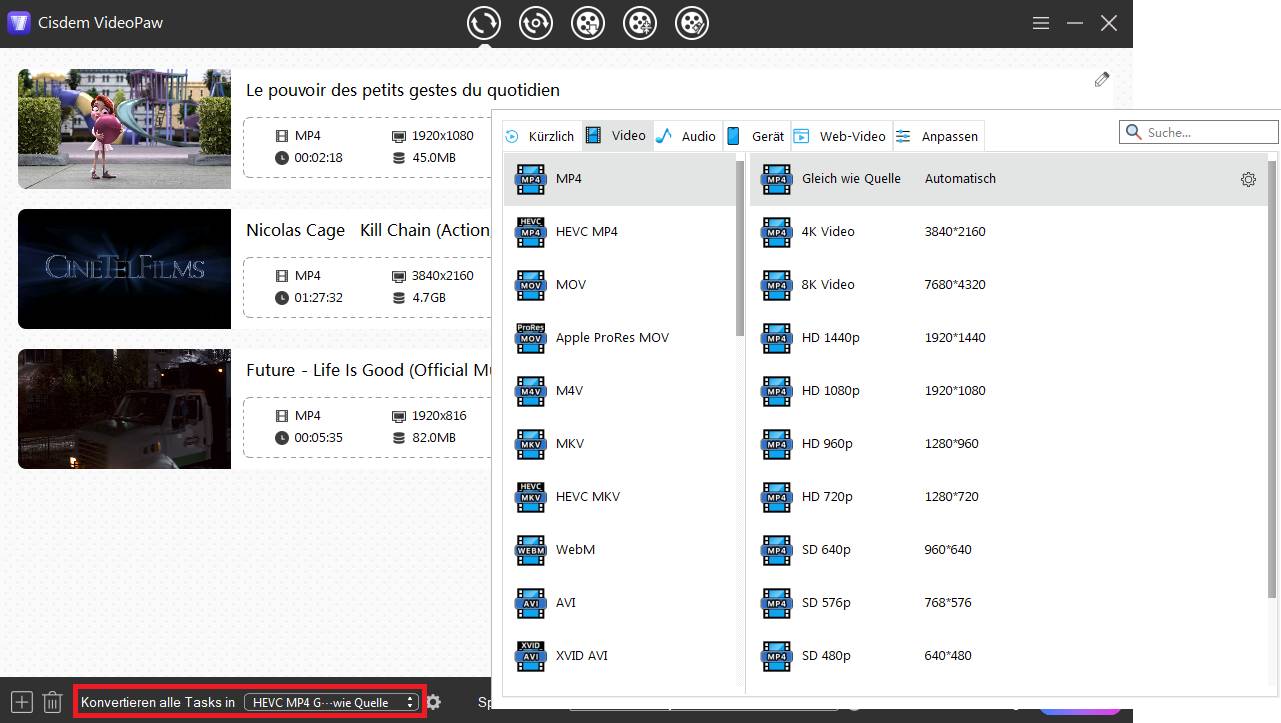Choose the HD 1080p resolution preset
The height and width of the screenshot is (723, 1281).
click(830, 391)
